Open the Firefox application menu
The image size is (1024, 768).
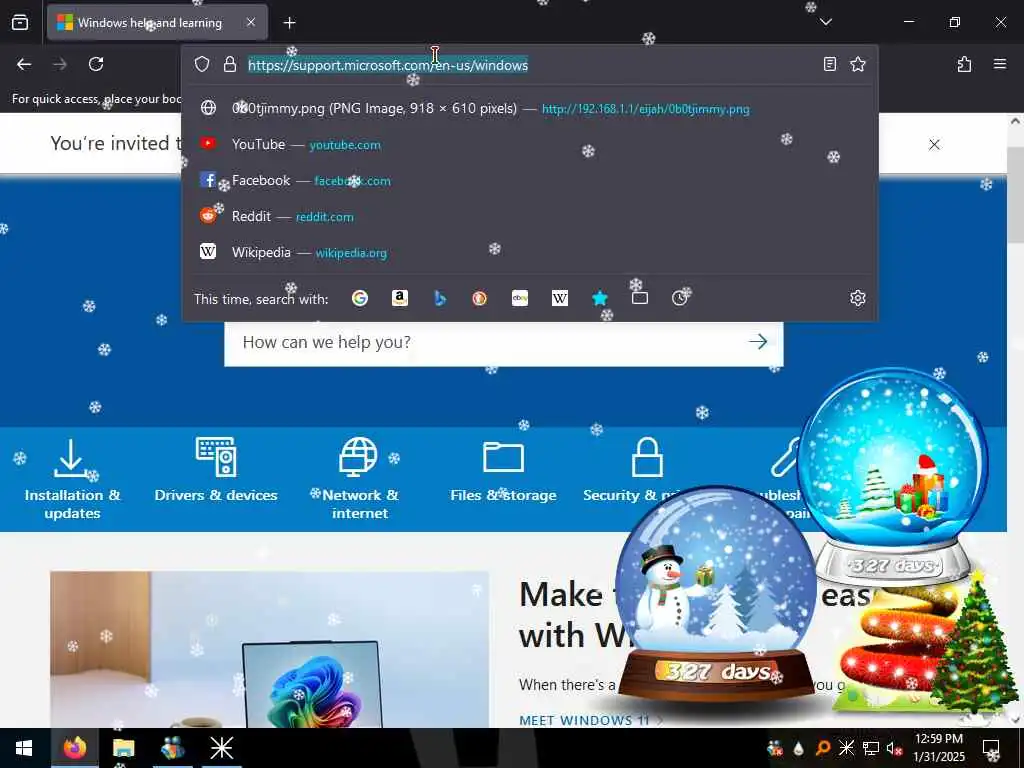pos(999,64)
